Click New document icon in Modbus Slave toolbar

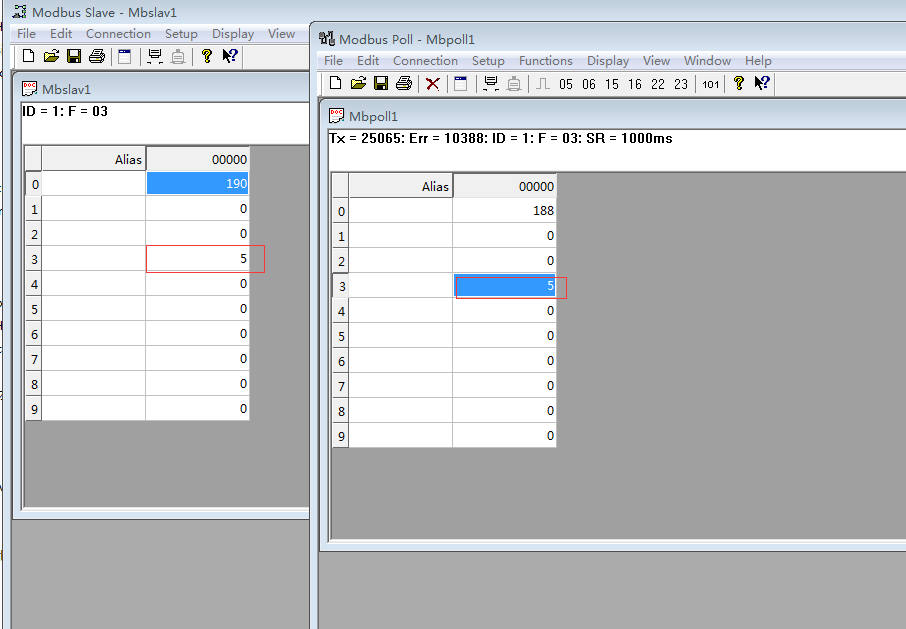[x=28, y=56]
